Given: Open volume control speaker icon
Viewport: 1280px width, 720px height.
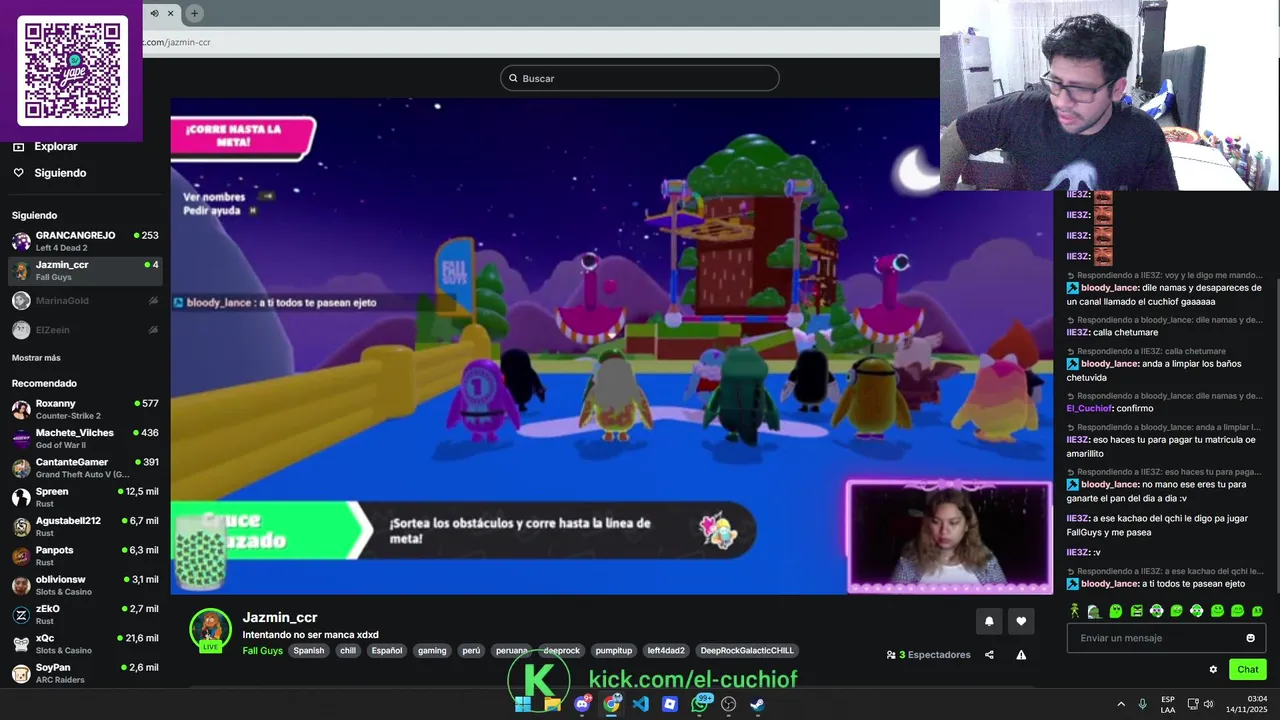Looking at the screenshot, I should 1208,704.
